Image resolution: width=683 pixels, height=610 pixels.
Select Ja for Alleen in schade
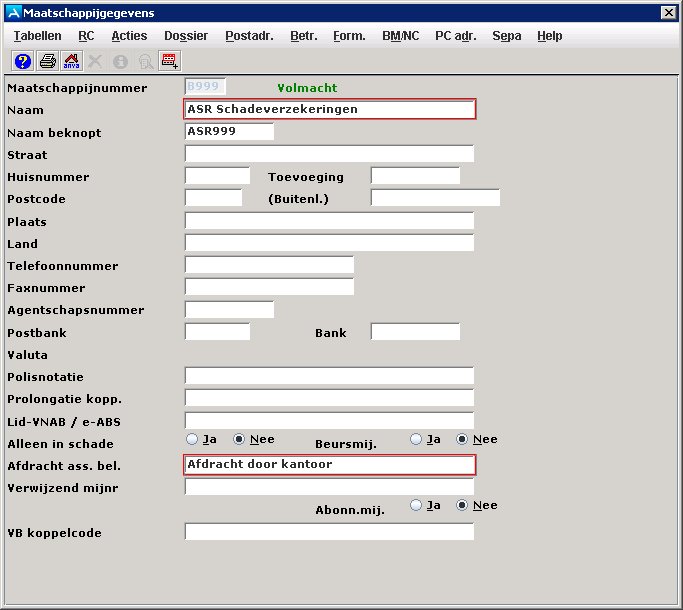(x=192, y=439)
